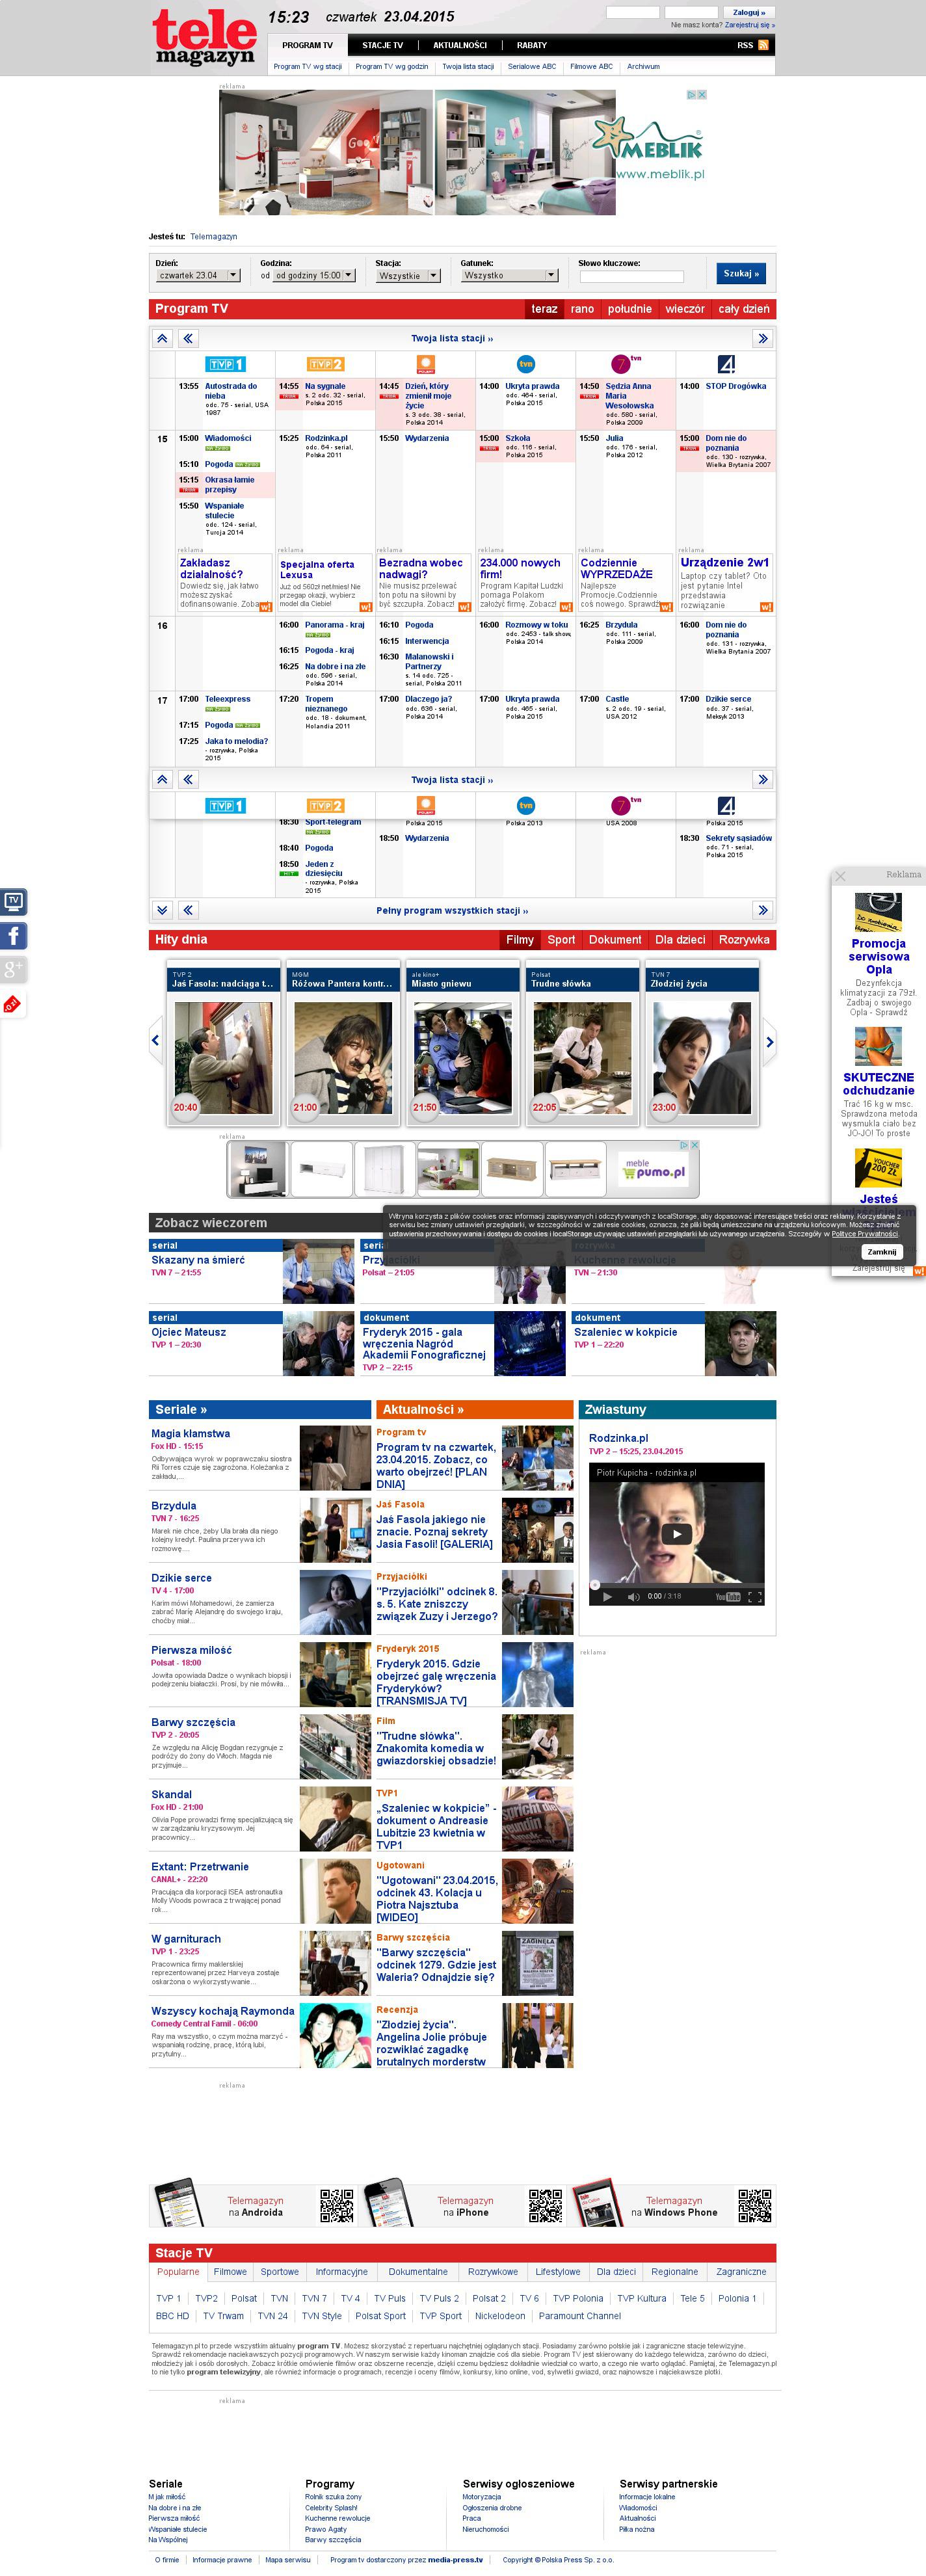Expand the Gatunek dropdown

509,275
